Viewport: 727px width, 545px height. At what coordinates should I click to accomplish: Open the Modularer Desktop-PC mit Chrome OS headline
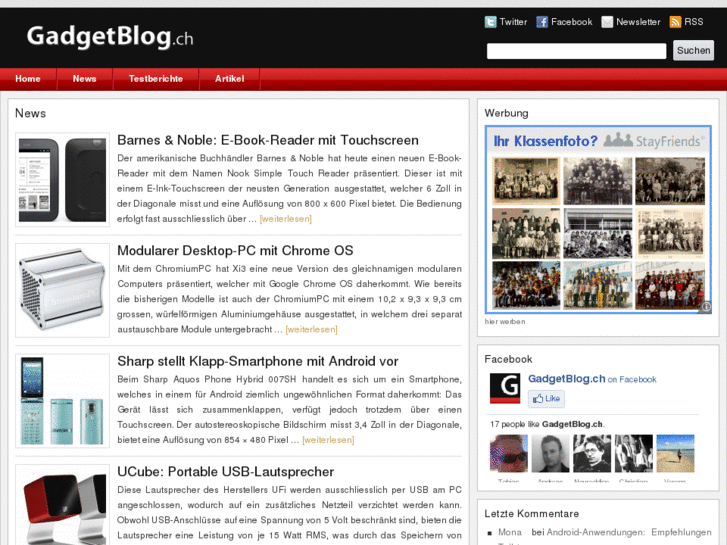235,250
